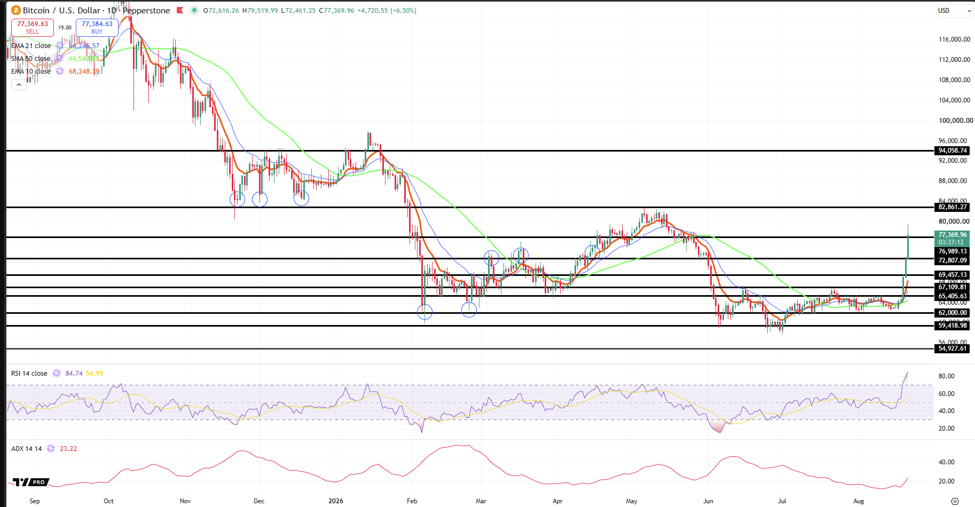Select the SMA 50 close legend label
This screenshot has width=975, height=507.
click(31, 58)
